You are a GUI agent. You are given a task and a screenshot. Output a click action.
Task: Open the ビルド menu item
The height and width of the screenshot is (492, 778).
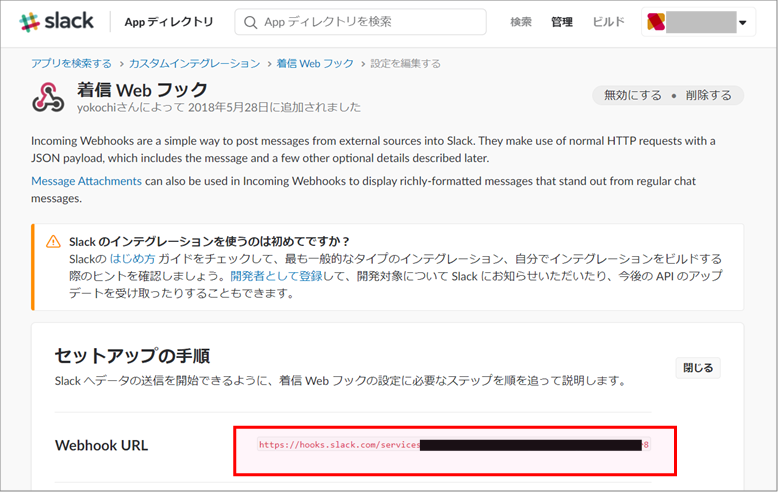608,22
